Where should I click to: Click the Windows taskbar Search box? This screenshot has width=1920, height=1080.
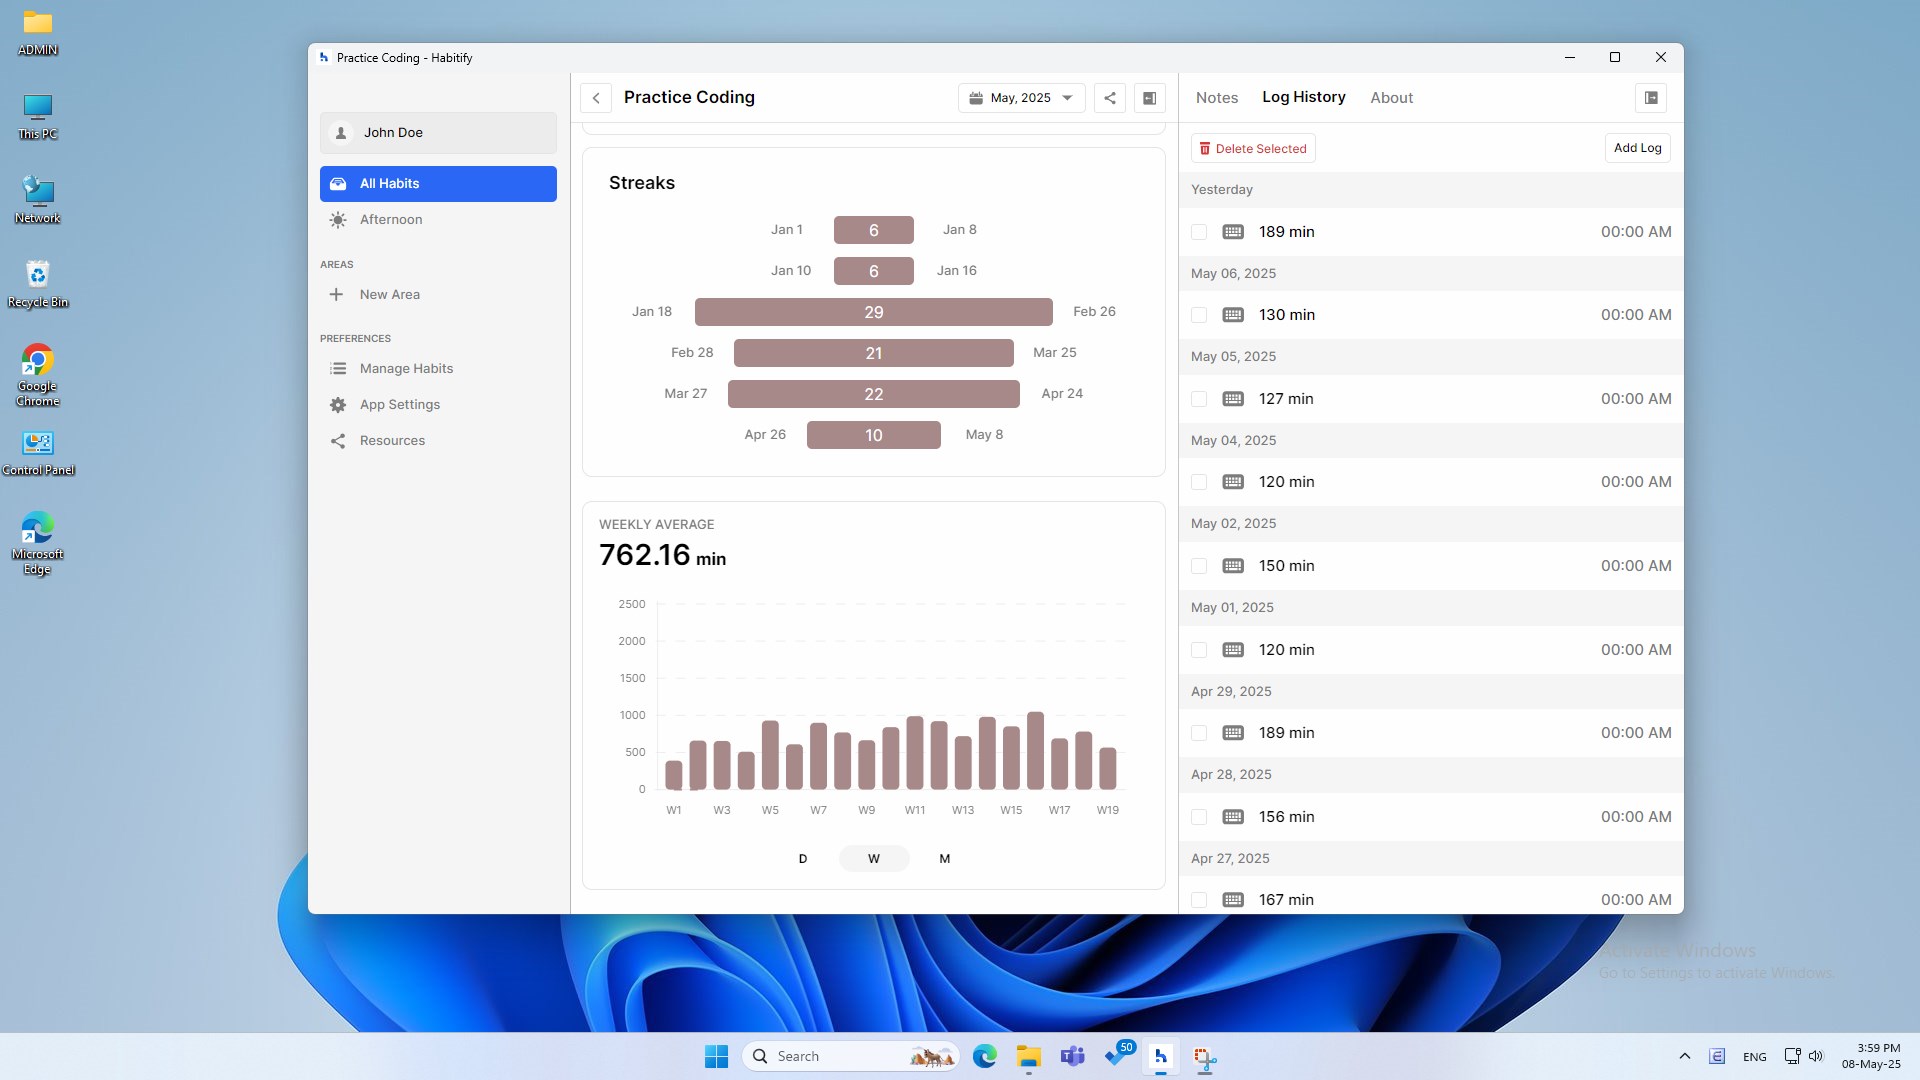[x=851, y=1056]
